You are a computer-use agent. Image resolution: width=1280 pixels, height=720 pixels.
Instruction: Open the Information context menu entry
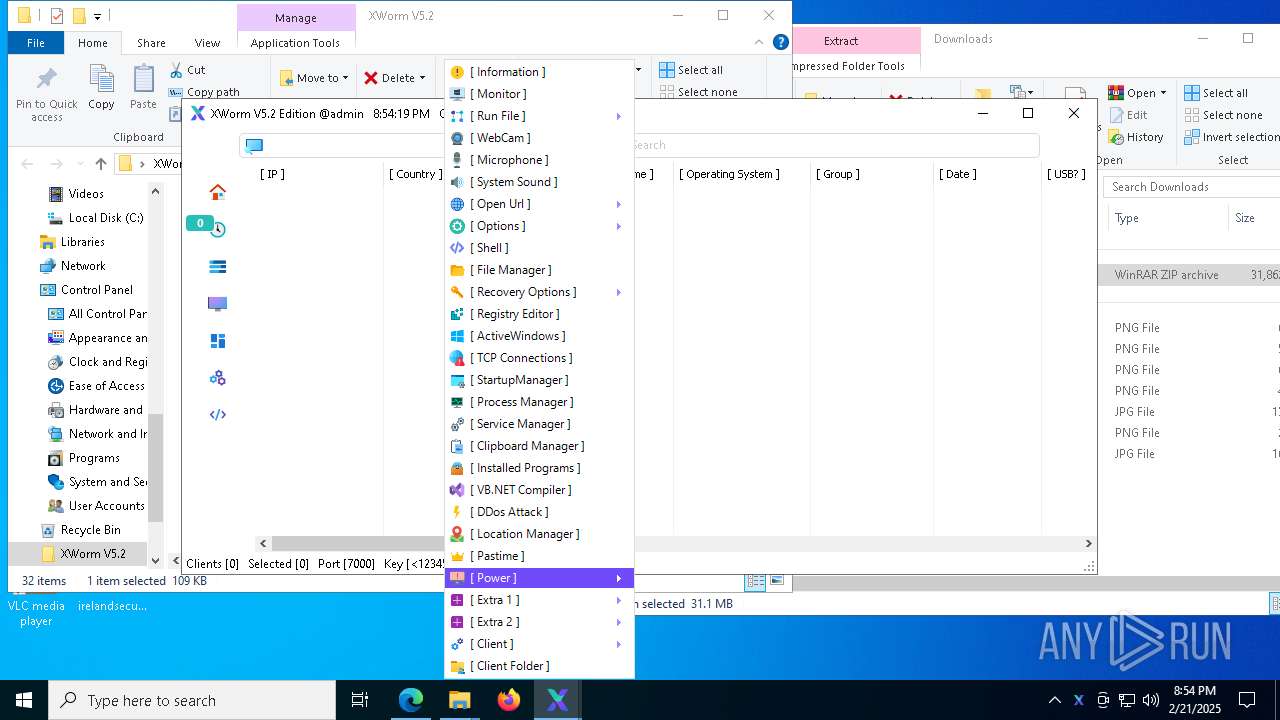(539, 72)
